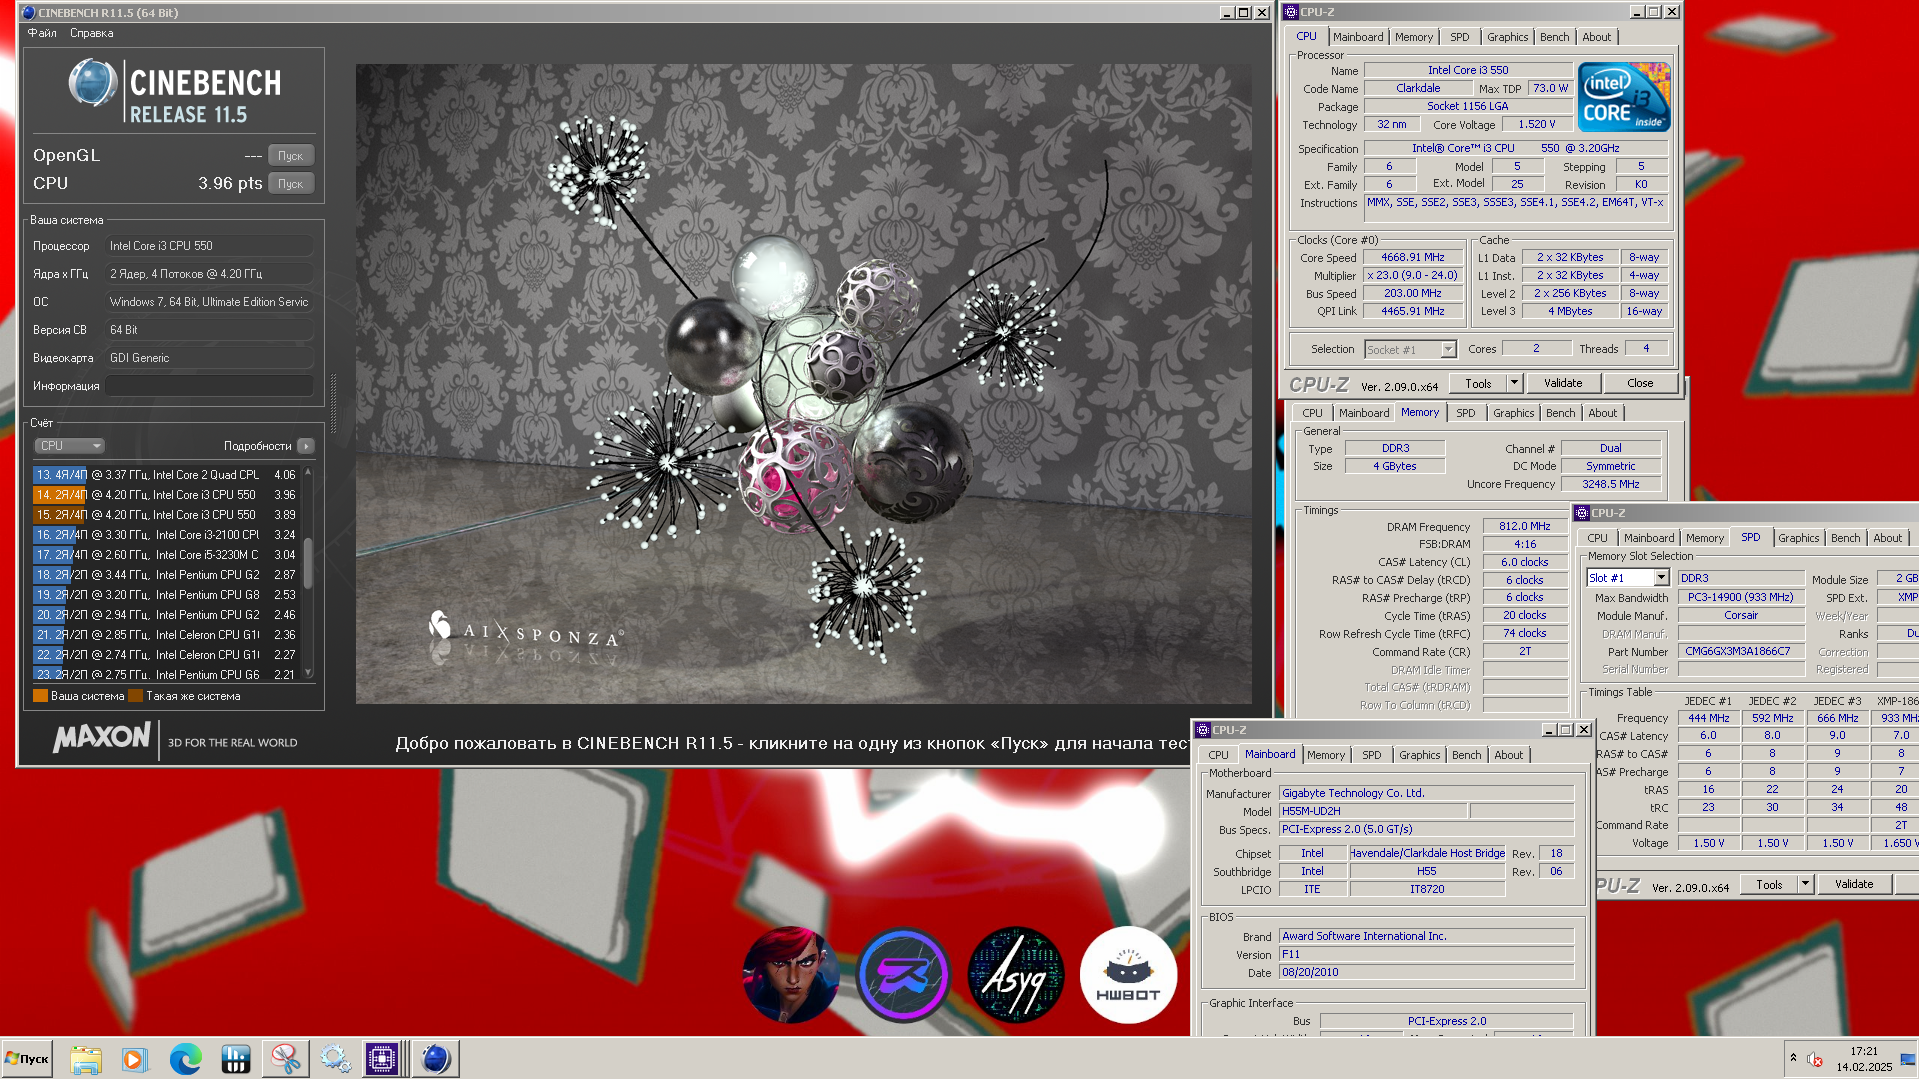Click the CPU-Z SPD window title icon
This screenshot has width=1919, height=1079.
coord(1582,513)
